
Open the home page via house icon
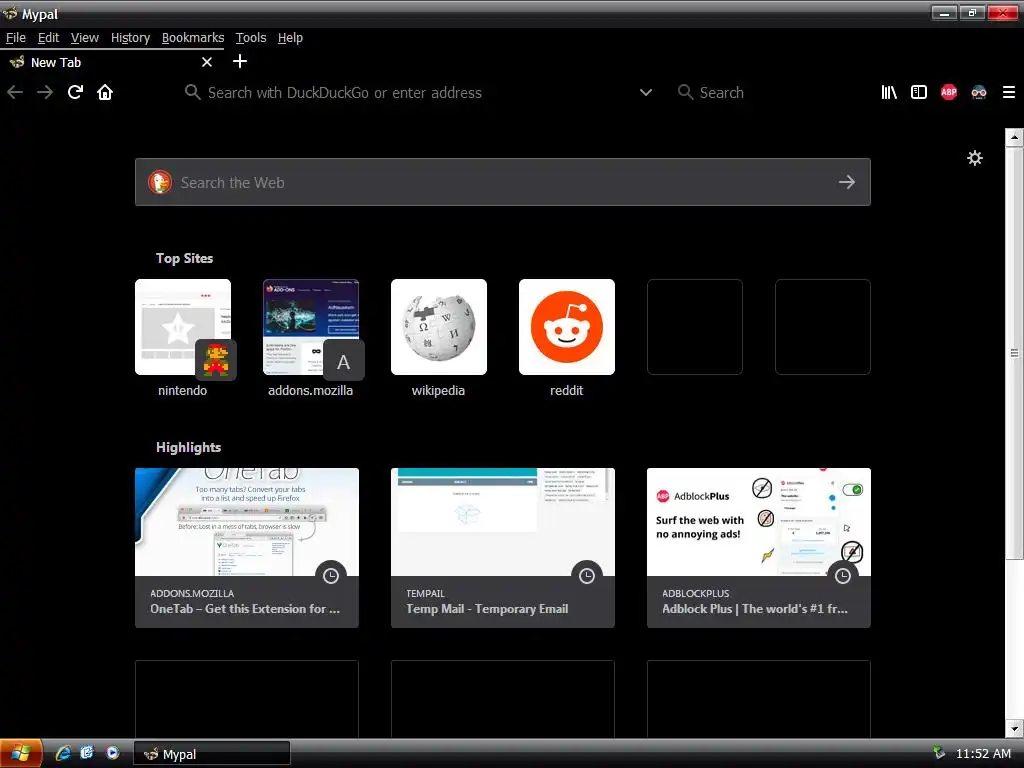pyautogui.click(x=105, y=92)
